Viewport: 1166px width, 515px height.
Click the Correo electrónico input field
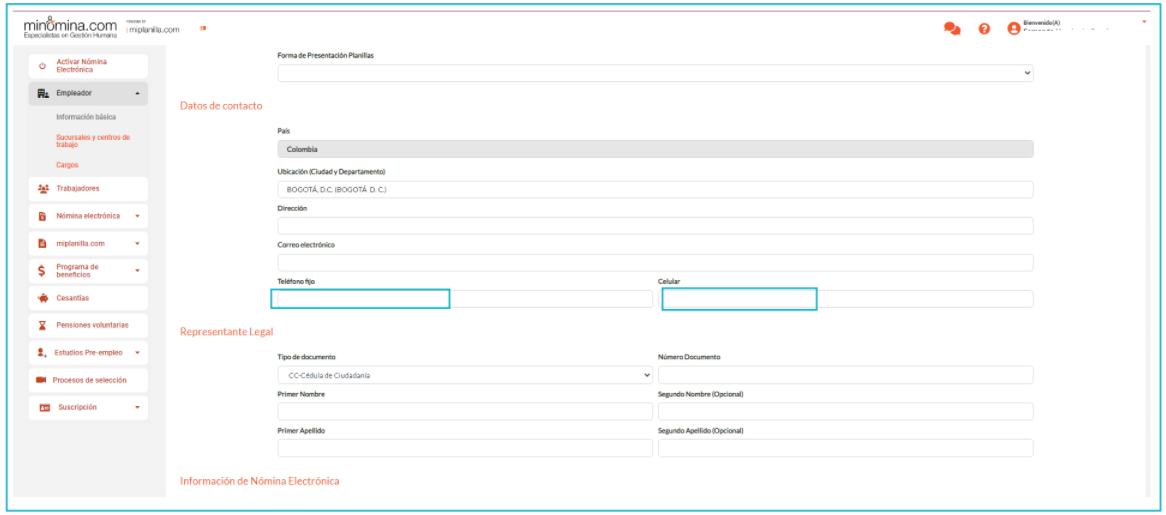654,263
